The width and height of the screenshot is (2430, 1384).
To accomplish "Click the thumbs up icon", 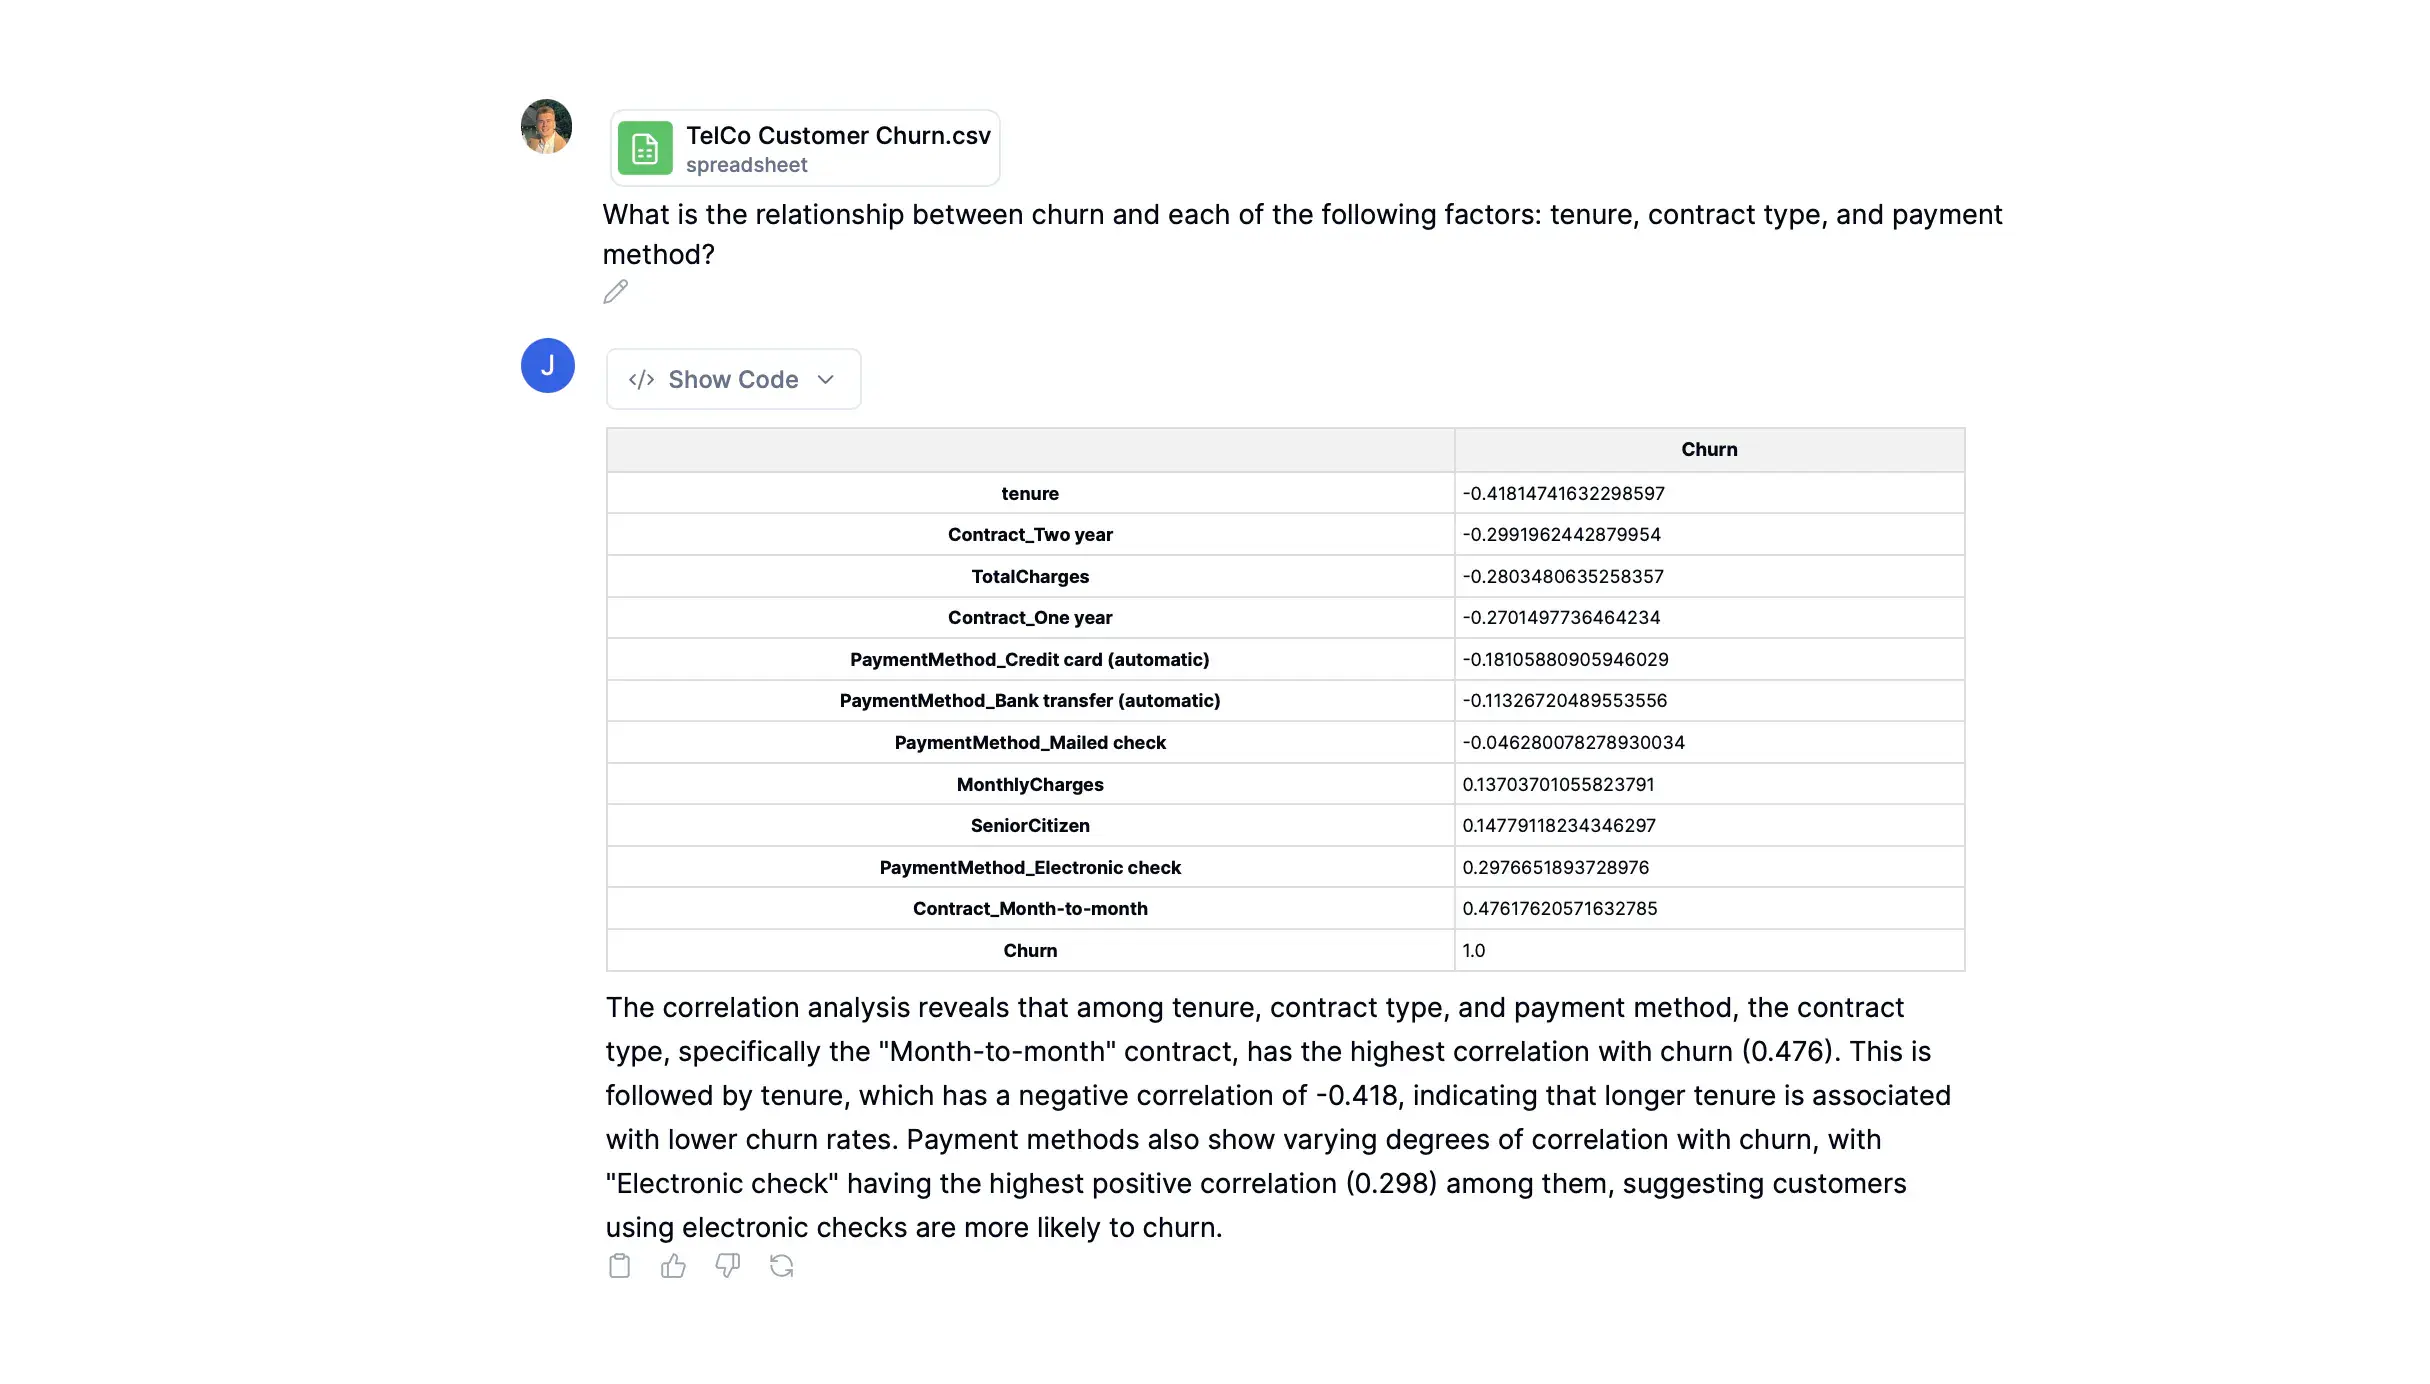I will (673, 1266).
